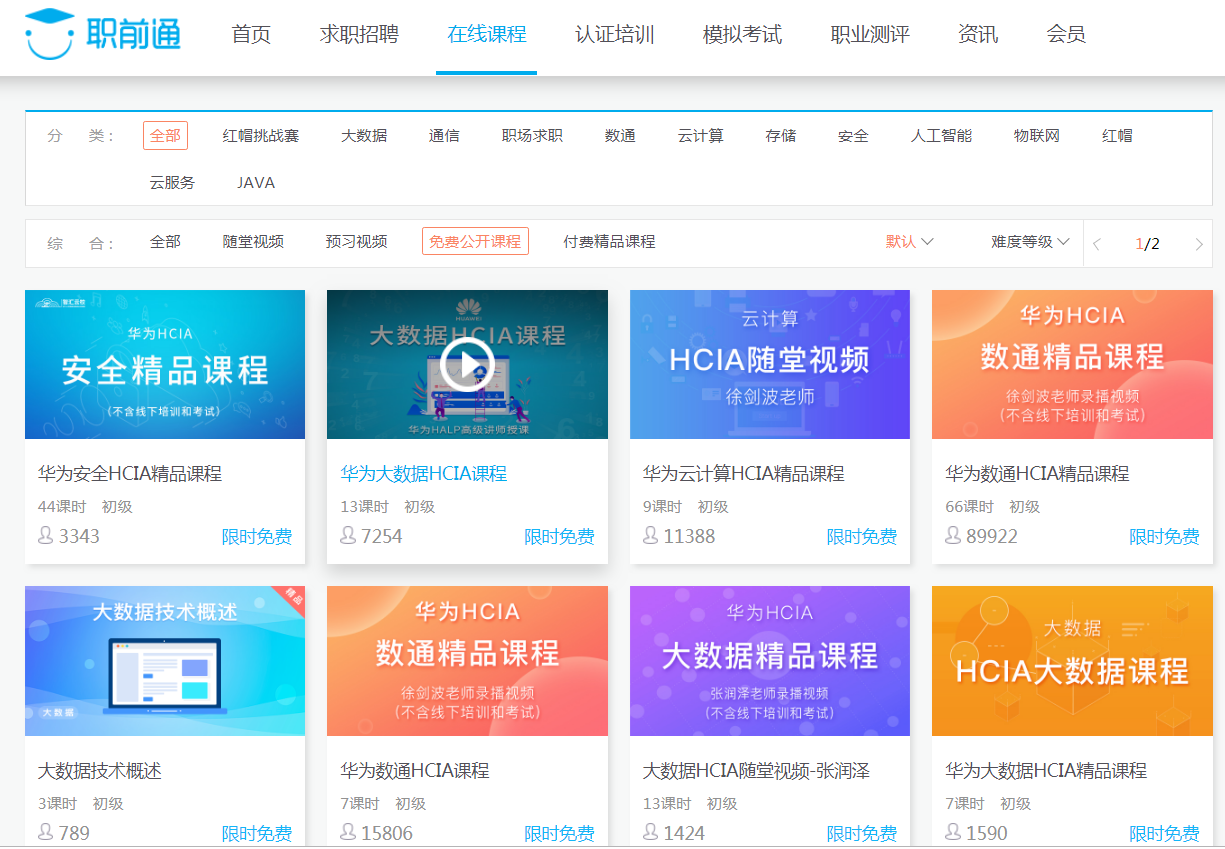This screenshot has height=849, width=1225.
Task: Filter by 红帽挑战赛 category
Action: [261, 136]
